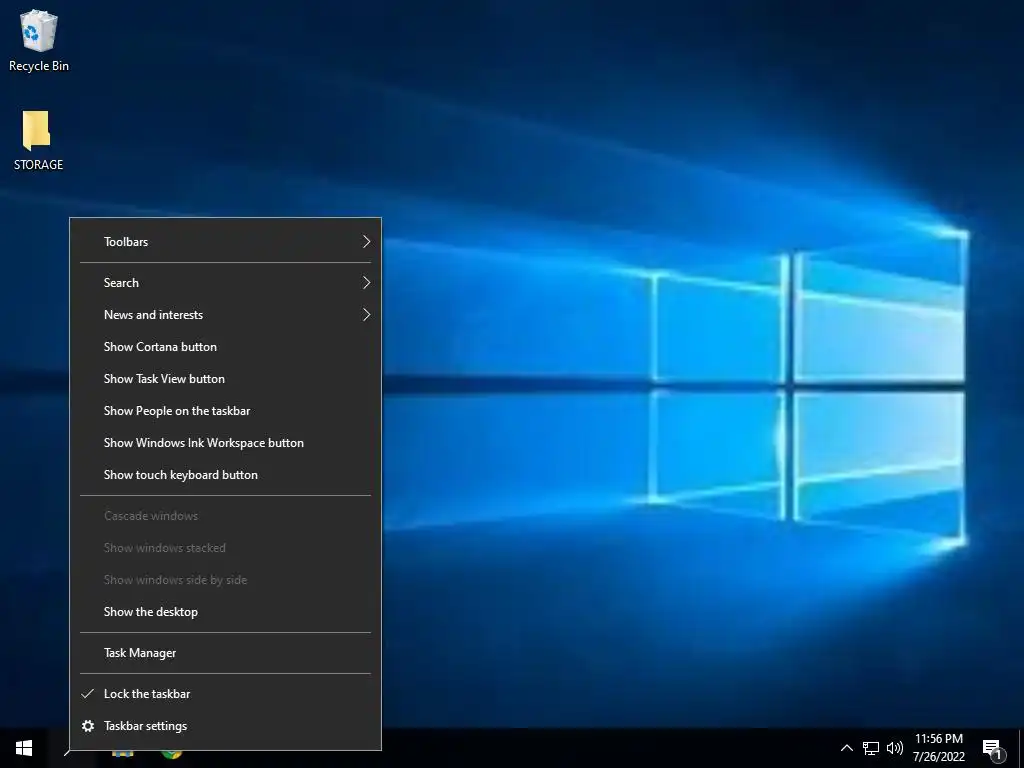Image resolution: width=1024 pixels, height=768 pixels.
Task: Choose Show the desktop menu entry
Action: coord(225,612)
